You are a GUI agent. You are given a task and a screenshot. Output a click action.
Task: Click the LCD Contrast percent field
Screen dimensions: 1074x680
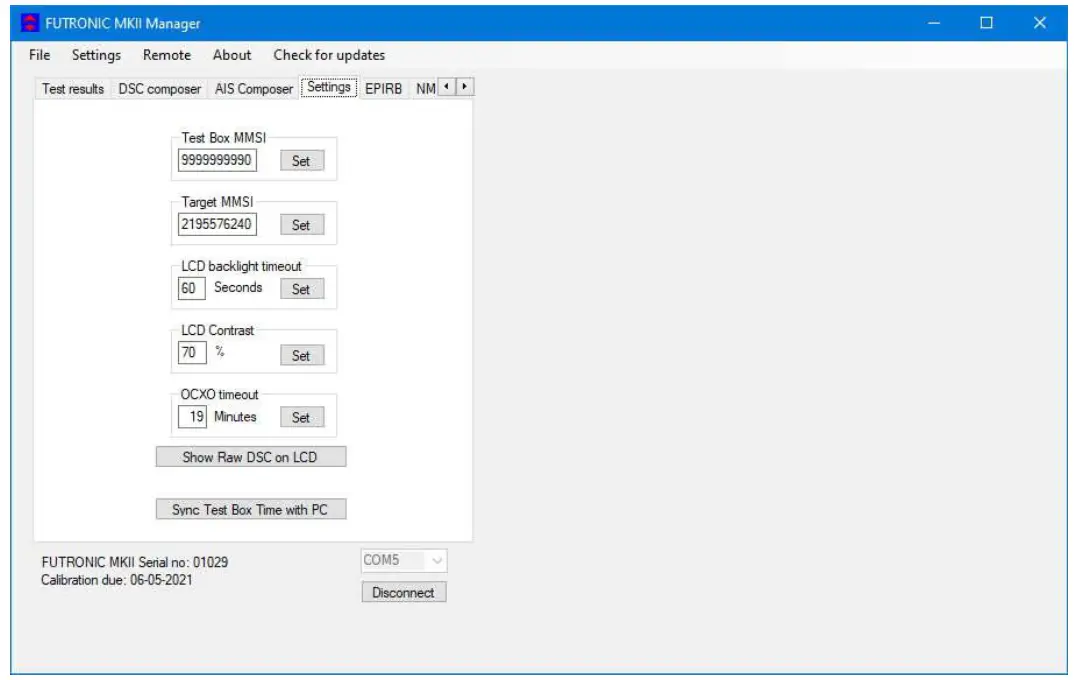(192, 353)
